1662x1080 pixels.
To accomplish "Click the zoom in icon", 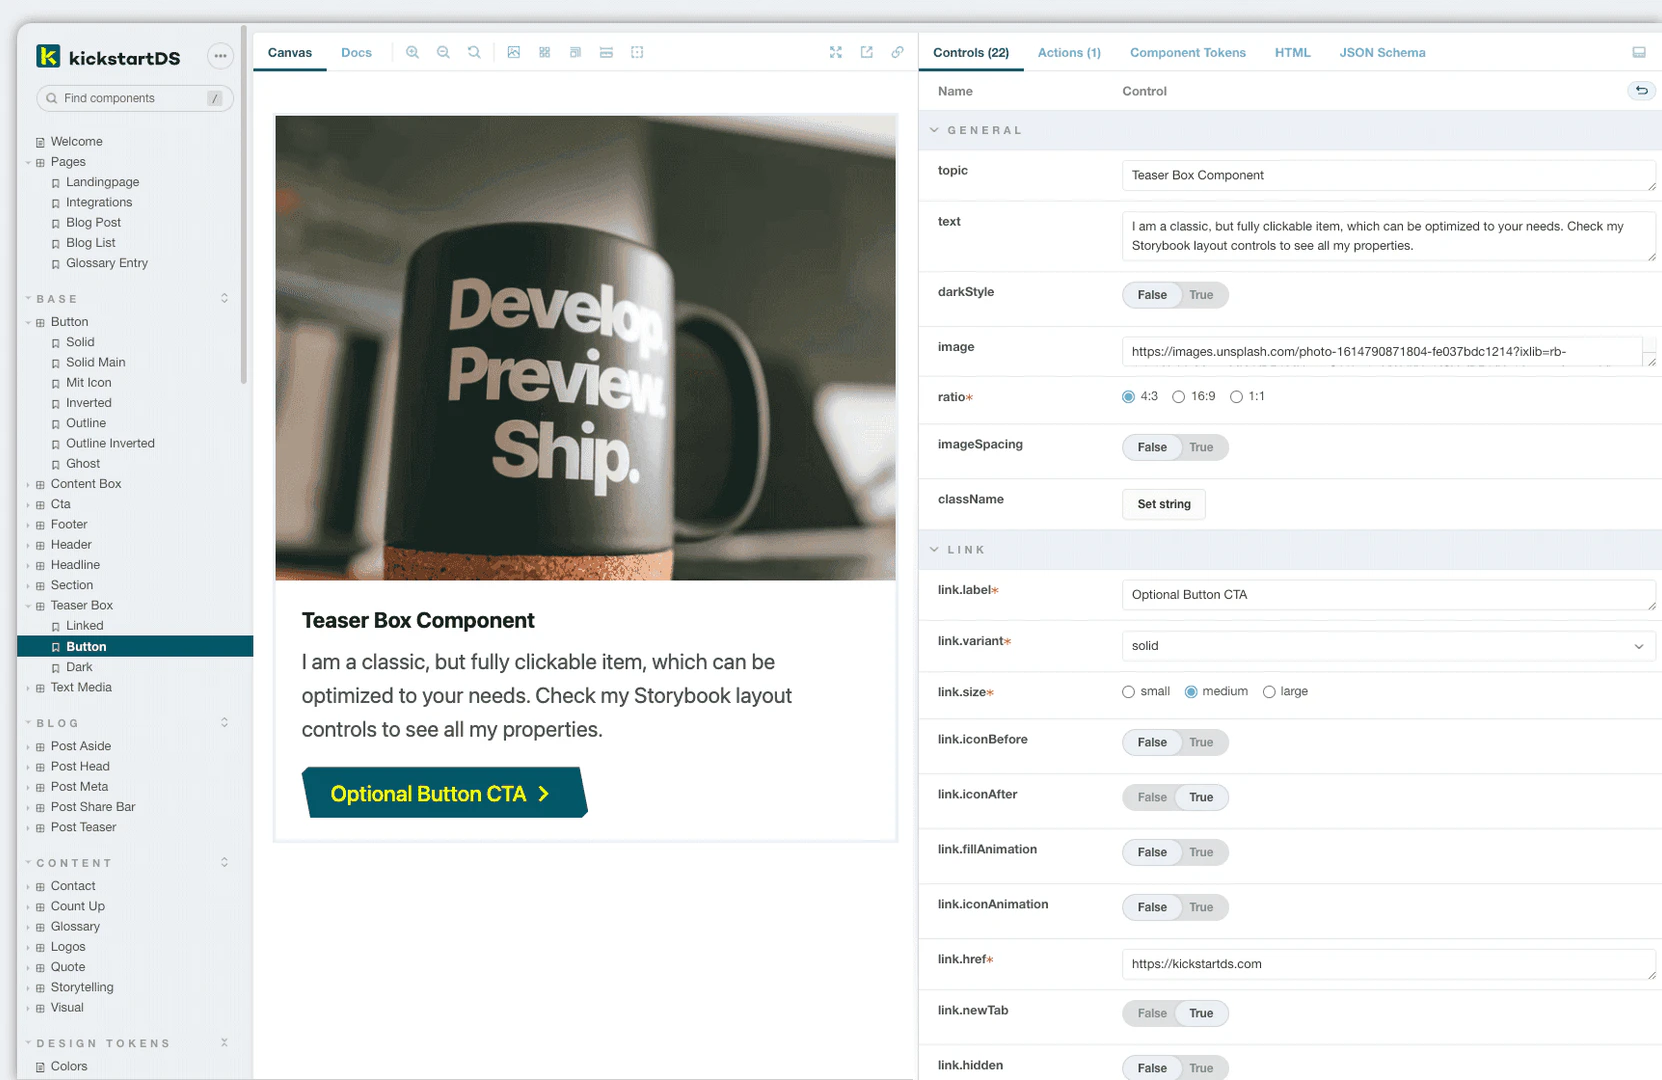I will (412, 52).
